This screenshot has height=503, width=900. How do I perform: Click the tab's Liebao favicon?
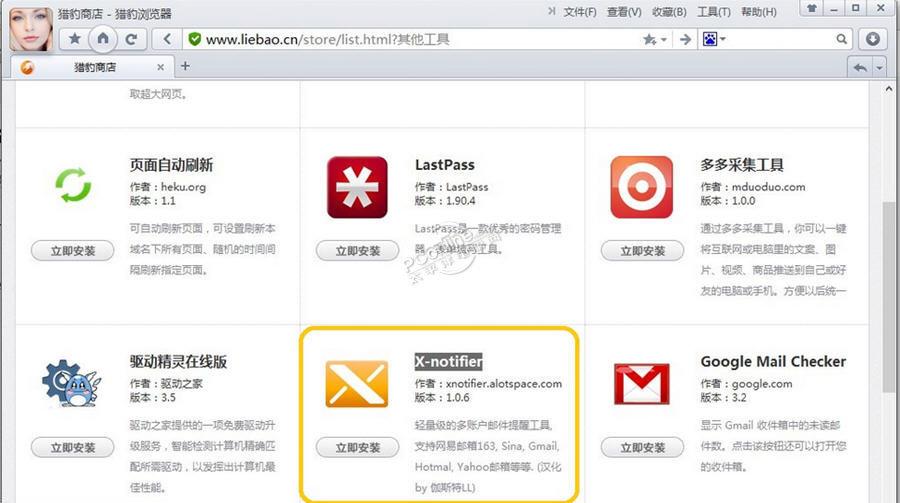(x=27, y=67)
